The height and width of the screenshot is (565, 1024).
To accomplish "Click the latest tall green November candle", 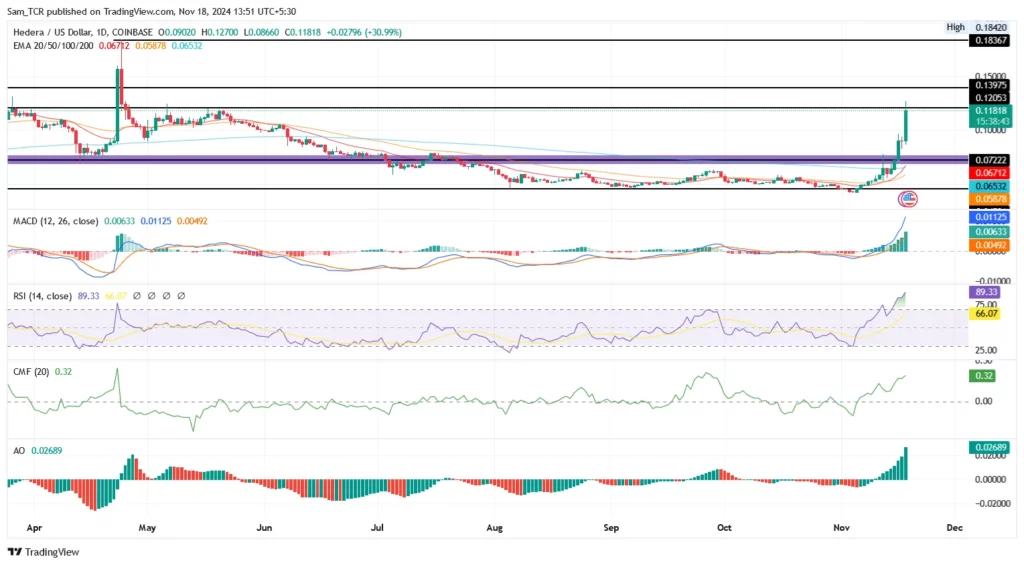I will (x=905, y=124).
